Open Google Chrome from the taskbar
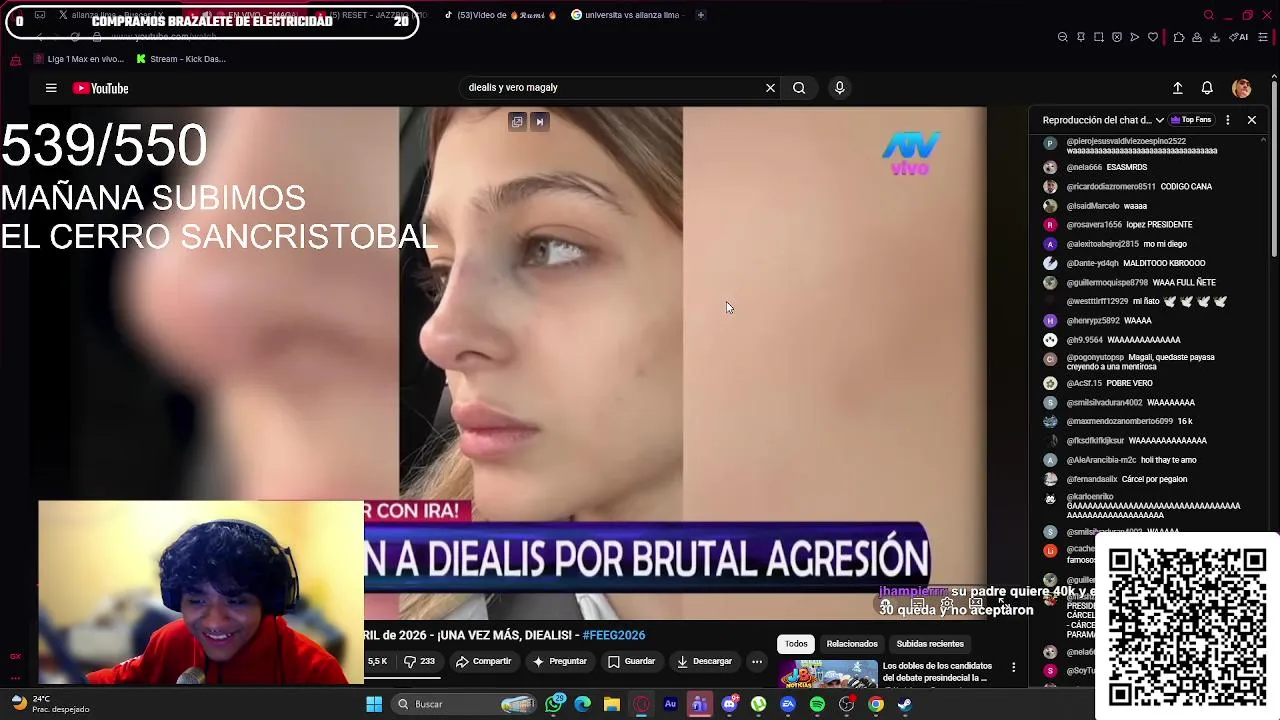The height and width of the screenshot is (720, 1280). pos(876,704)
